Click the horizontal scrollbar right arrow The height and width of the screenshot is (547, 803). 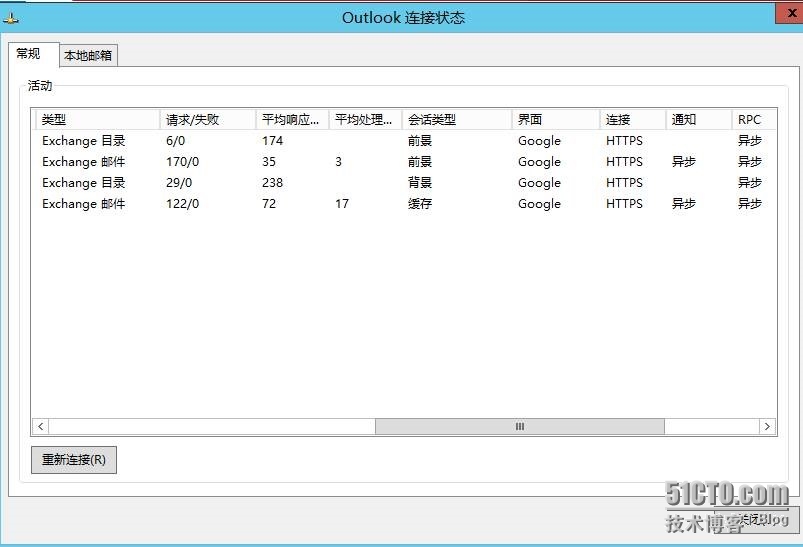[767, 426]
